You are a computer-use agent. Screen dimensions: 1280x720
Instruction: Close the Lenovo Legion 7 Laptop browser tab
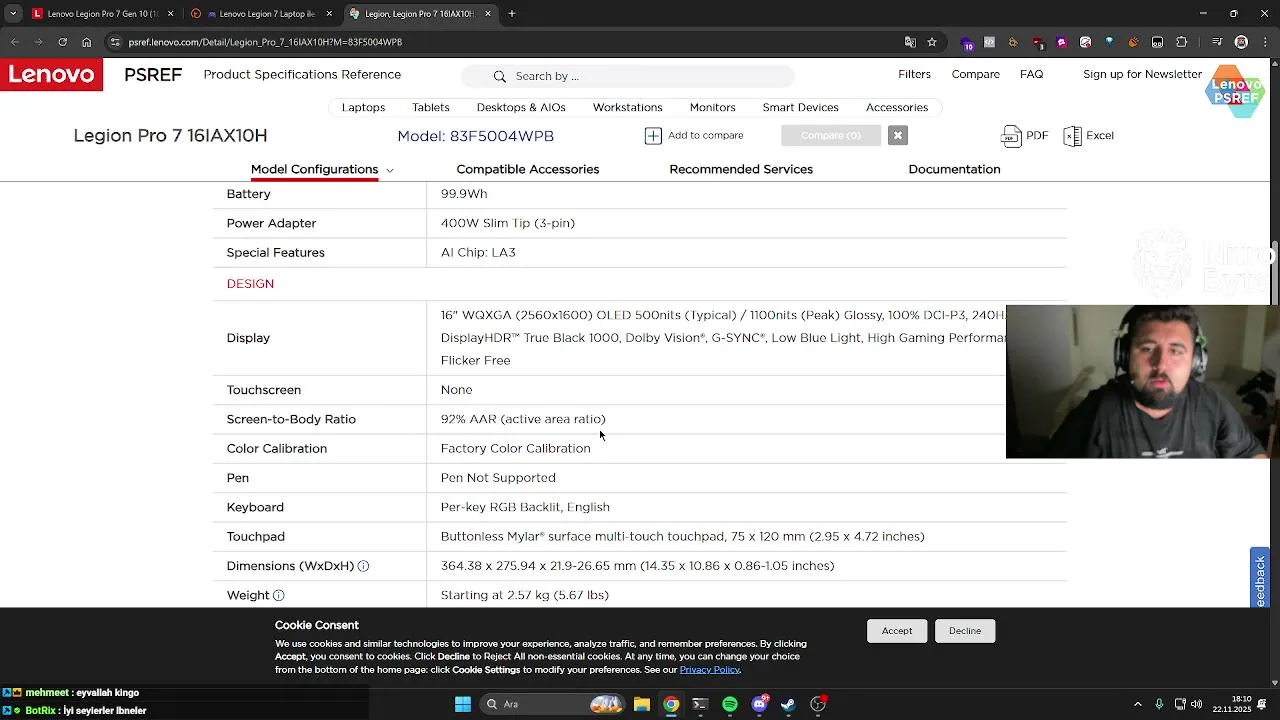point(329,14)
